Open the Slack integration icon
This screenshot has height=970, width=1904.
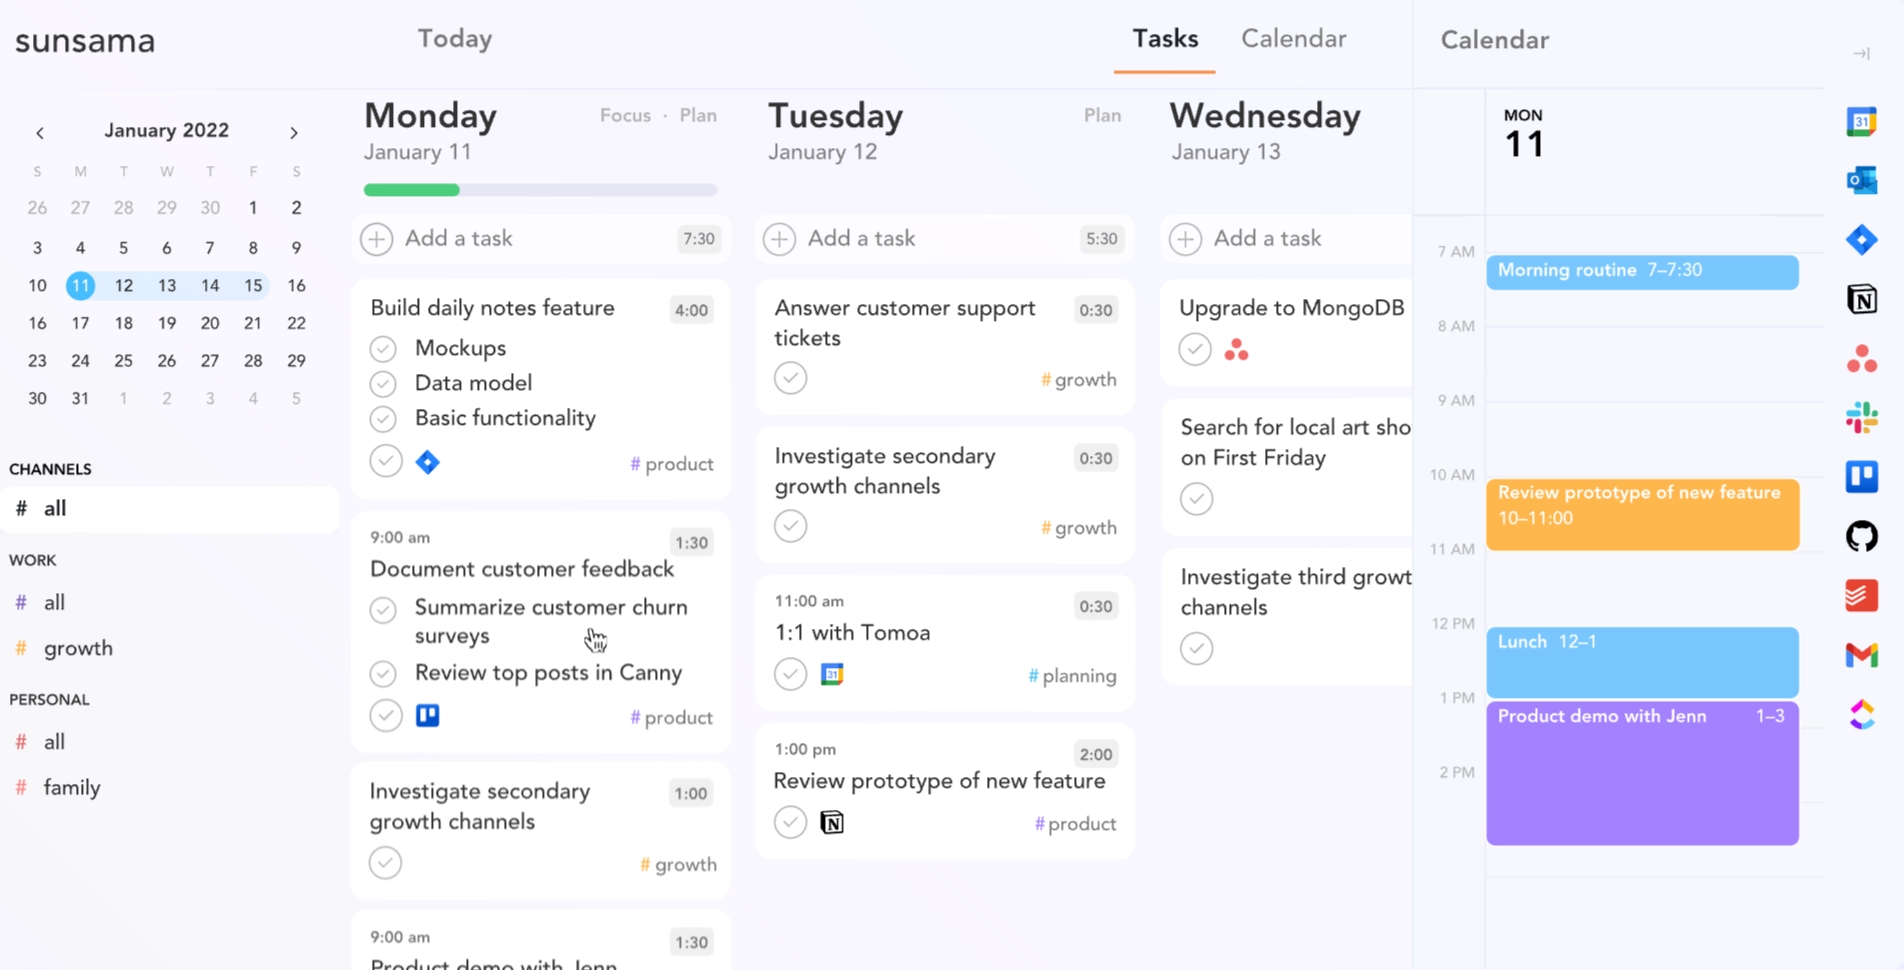(1861, 417)
